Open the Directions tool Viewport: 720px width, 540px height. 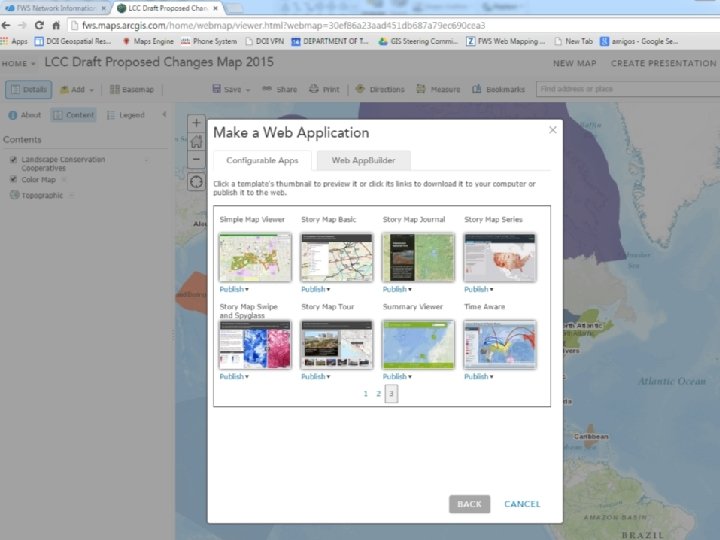point(380,90)
